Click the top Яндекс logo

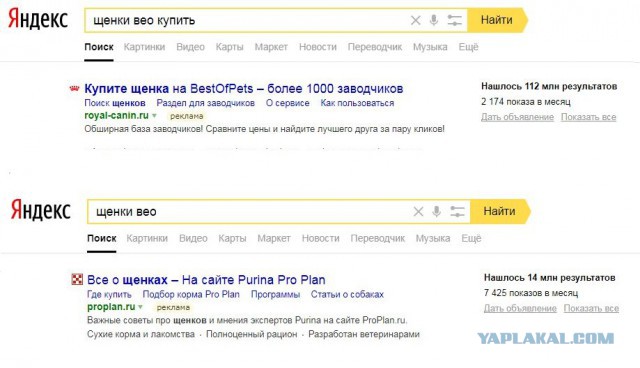[38, 20]
